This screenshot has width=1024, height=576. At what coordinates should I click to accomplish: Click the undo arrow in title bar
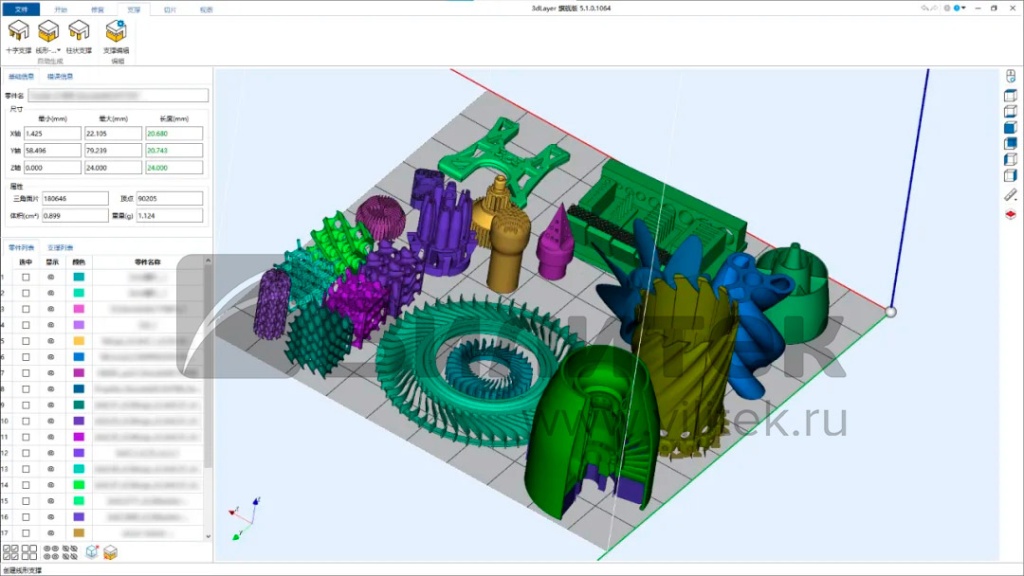pyautogui.click(x=924, y=8)
